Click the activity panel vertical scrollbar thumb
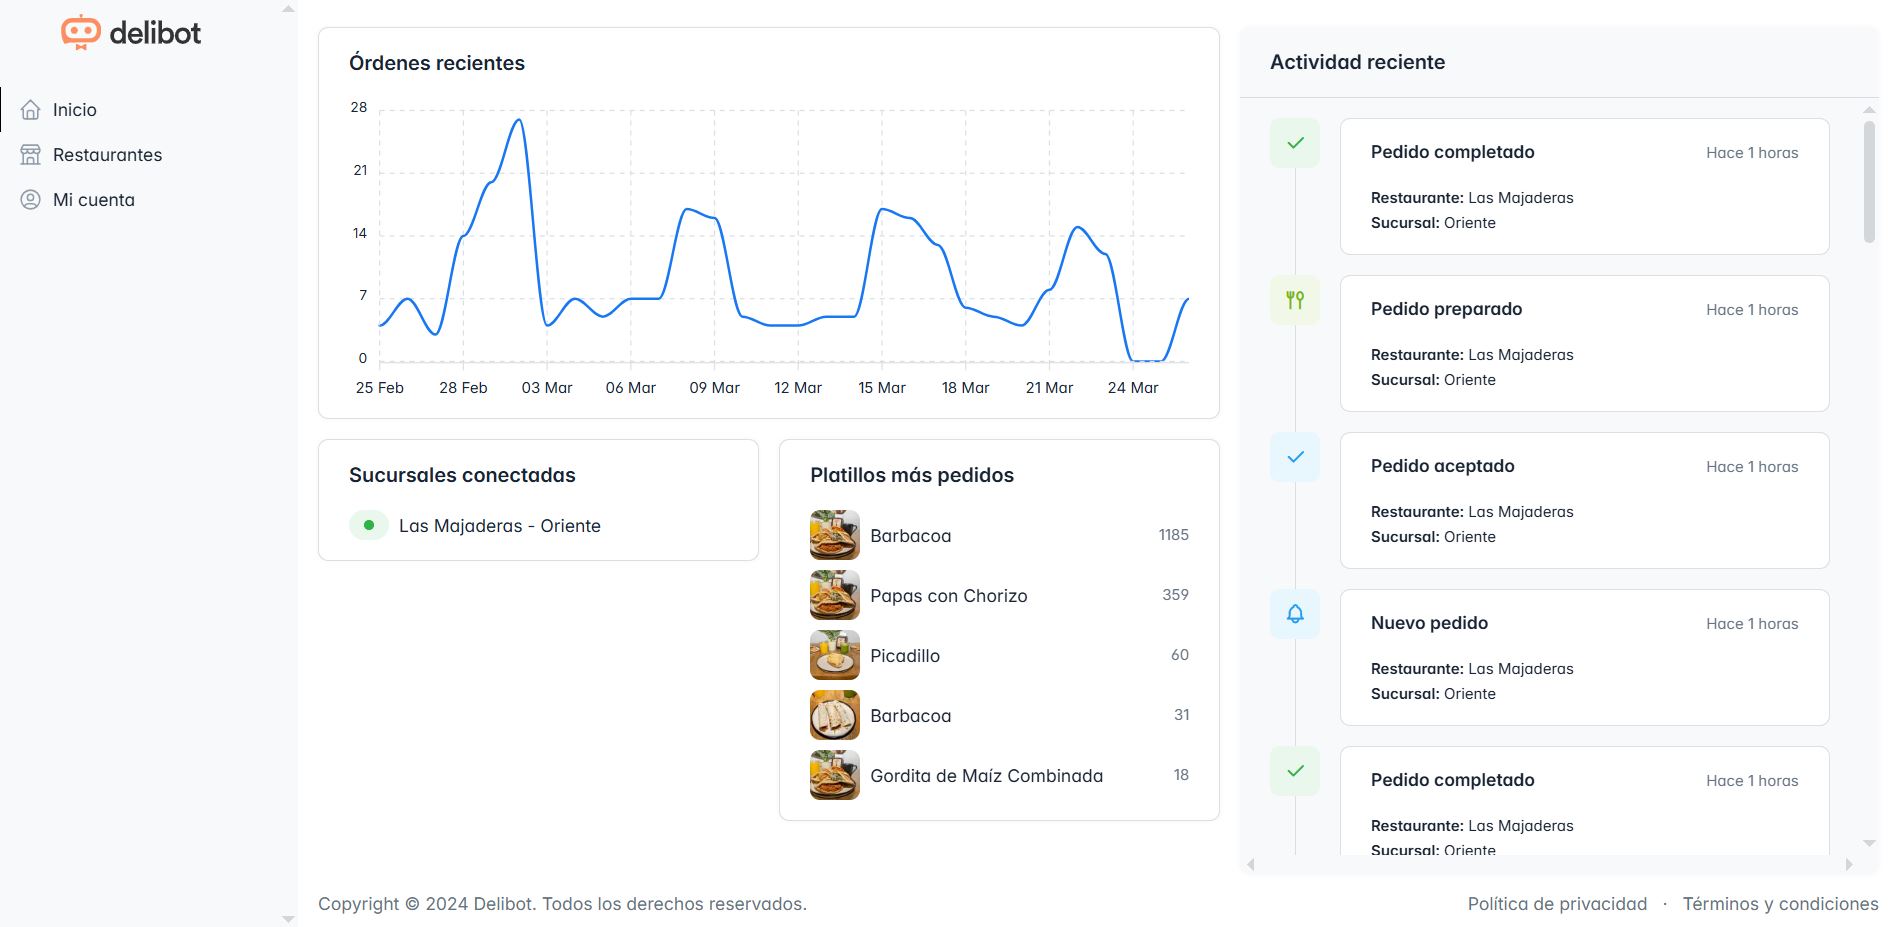This screenshot has height=927, width=1898. (x=1869, y=182)
